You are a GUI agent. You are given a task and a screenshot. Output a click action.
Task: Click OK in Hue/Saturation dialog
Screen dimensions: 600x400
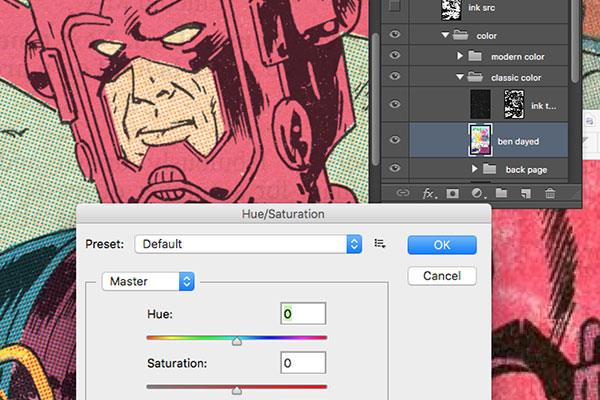(442, 245)
